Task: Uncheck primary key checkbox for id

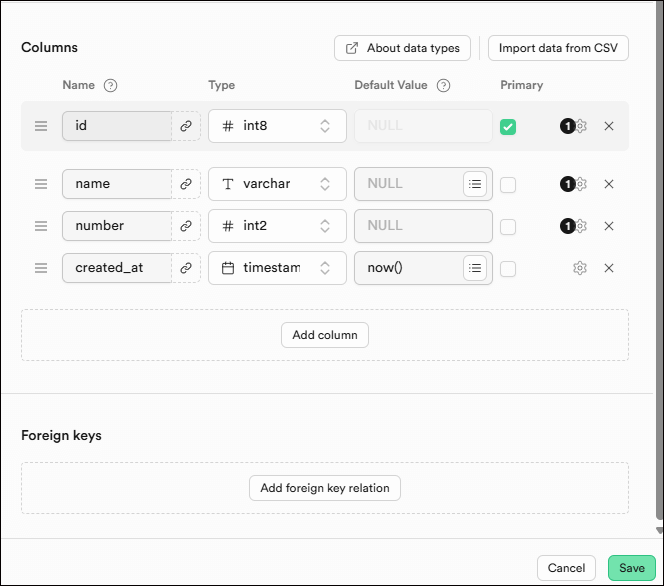Action: 508,126
